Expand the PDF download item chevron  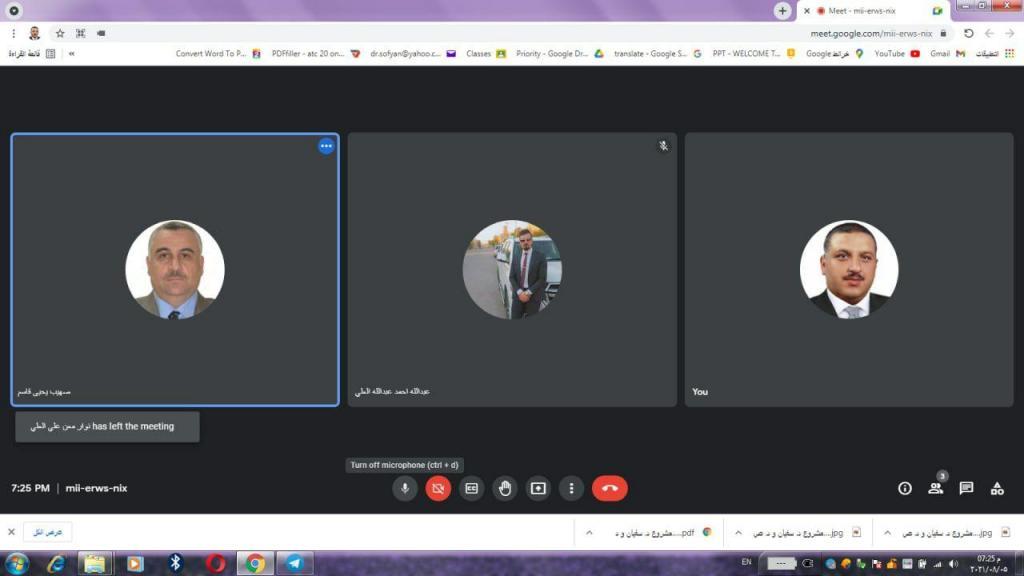[589, 533]
